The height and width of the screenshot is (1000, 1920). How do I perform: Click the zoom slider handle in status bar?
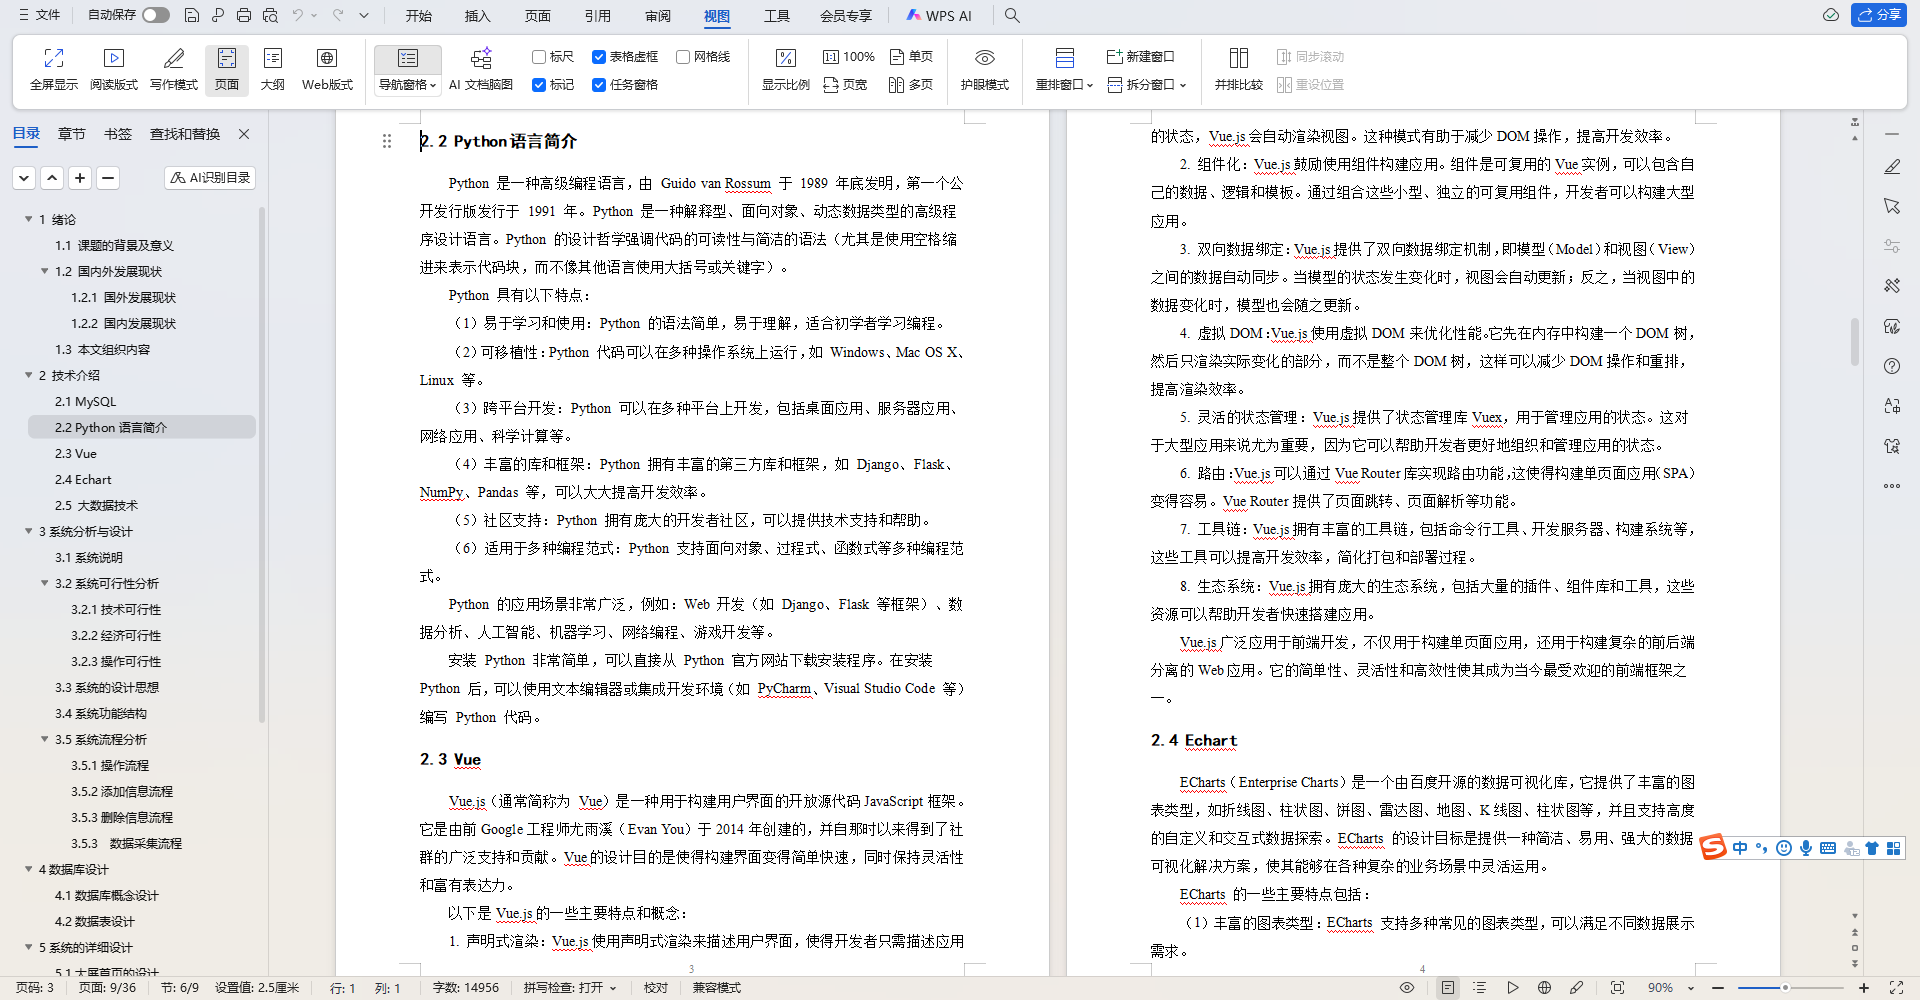1785,988
